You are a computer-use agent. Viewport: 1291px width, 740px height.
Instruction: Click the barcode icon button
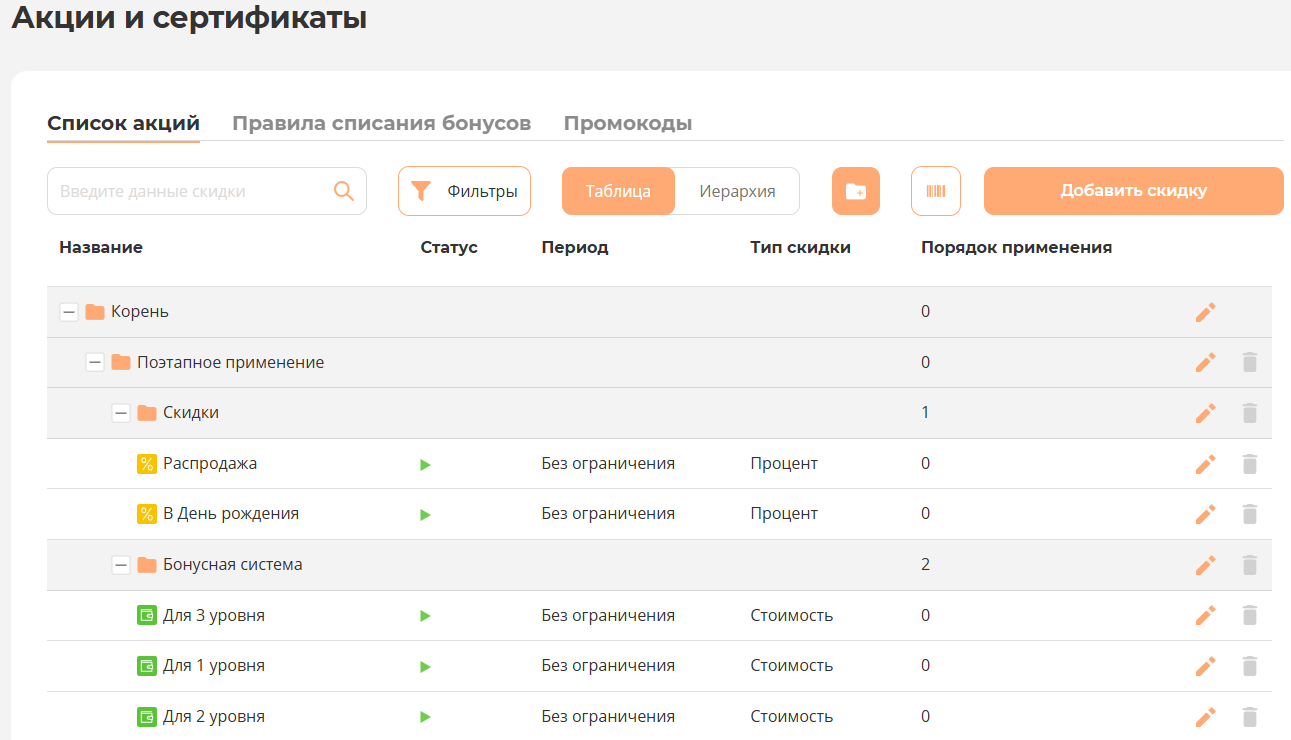935,191
